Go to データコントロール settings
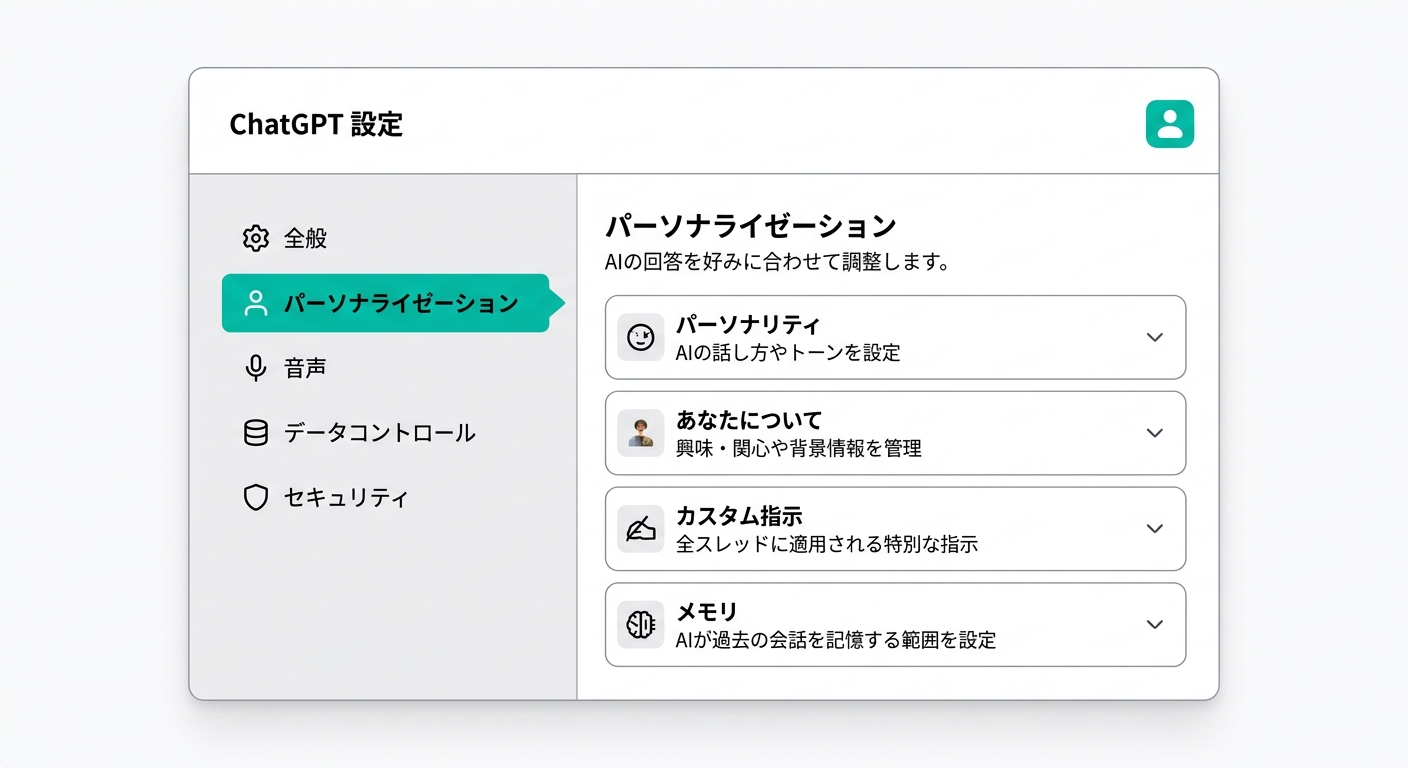 click(379, 433)
